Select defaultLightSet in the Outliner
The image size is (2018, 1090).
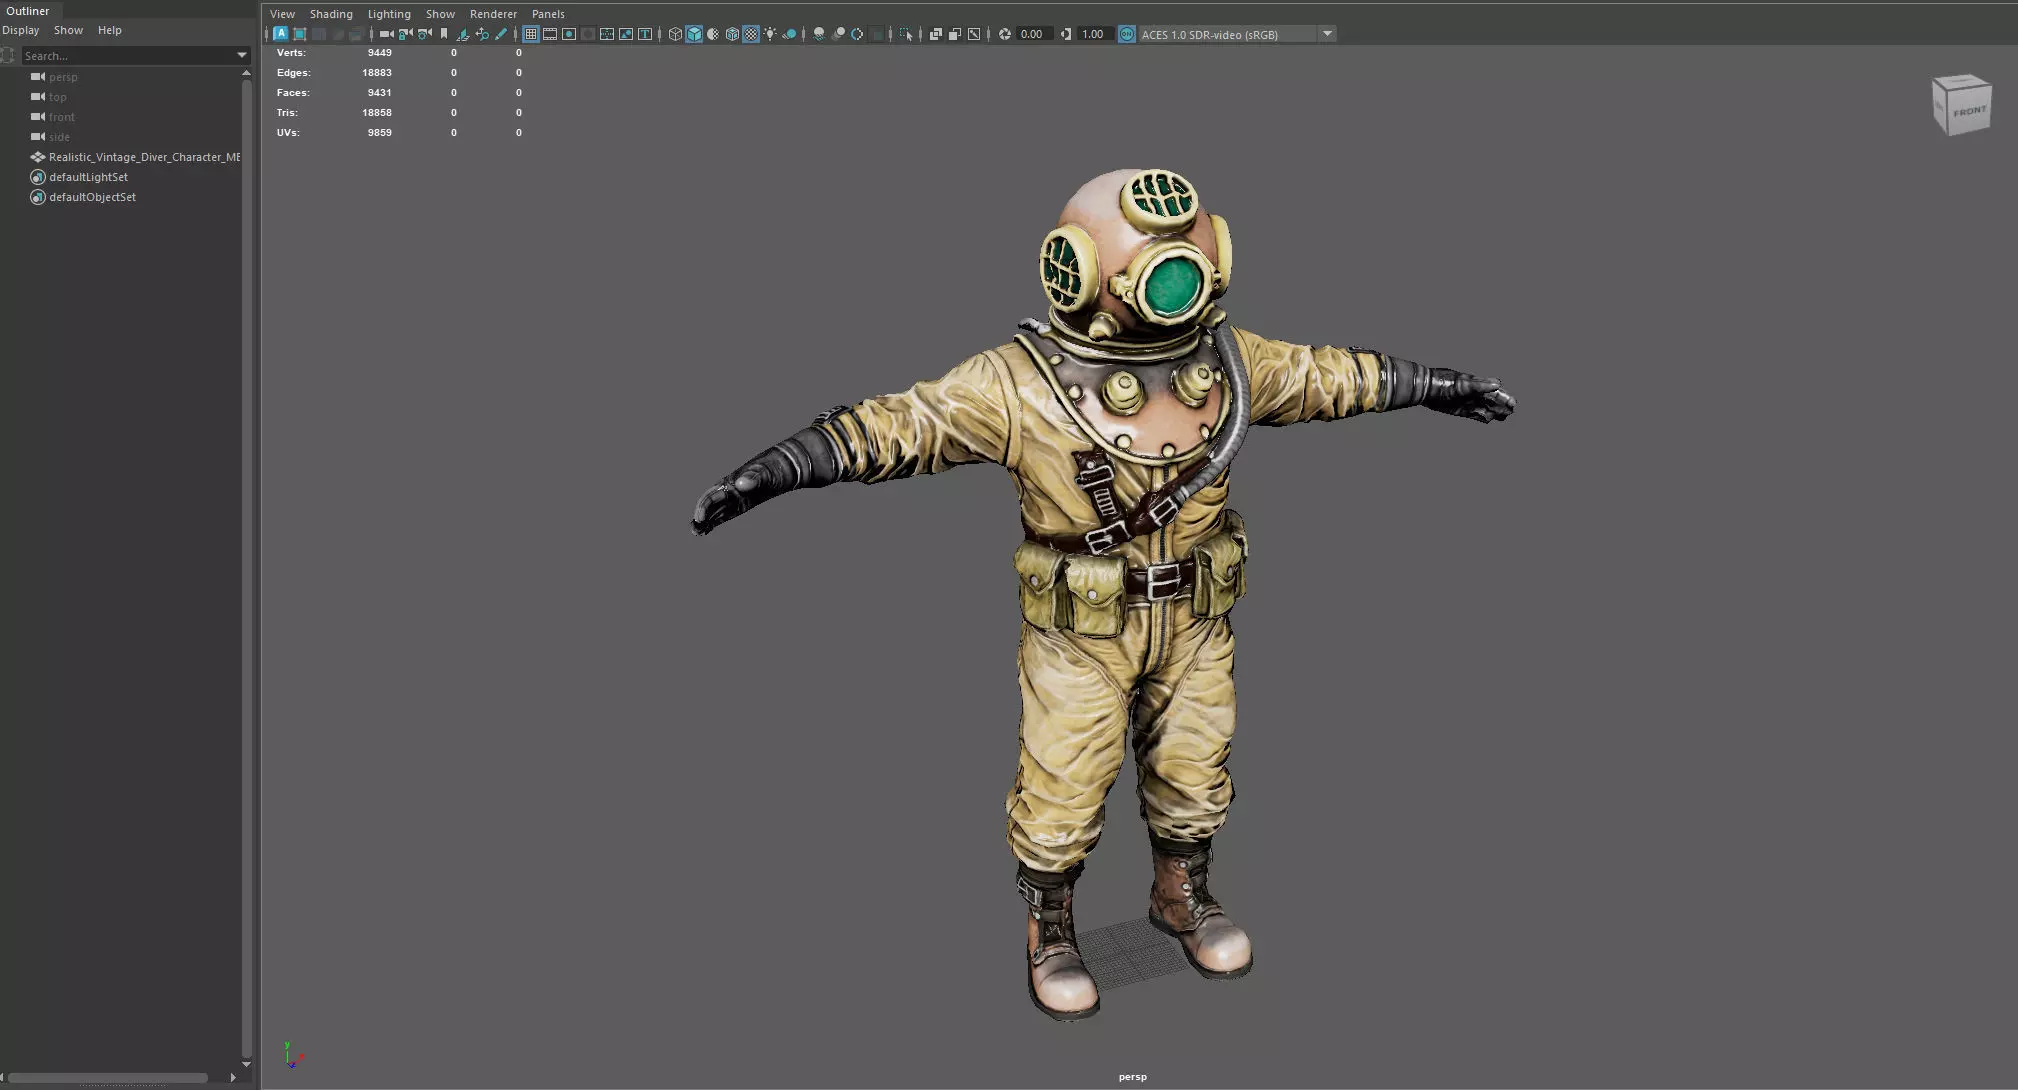click(88, 177)
